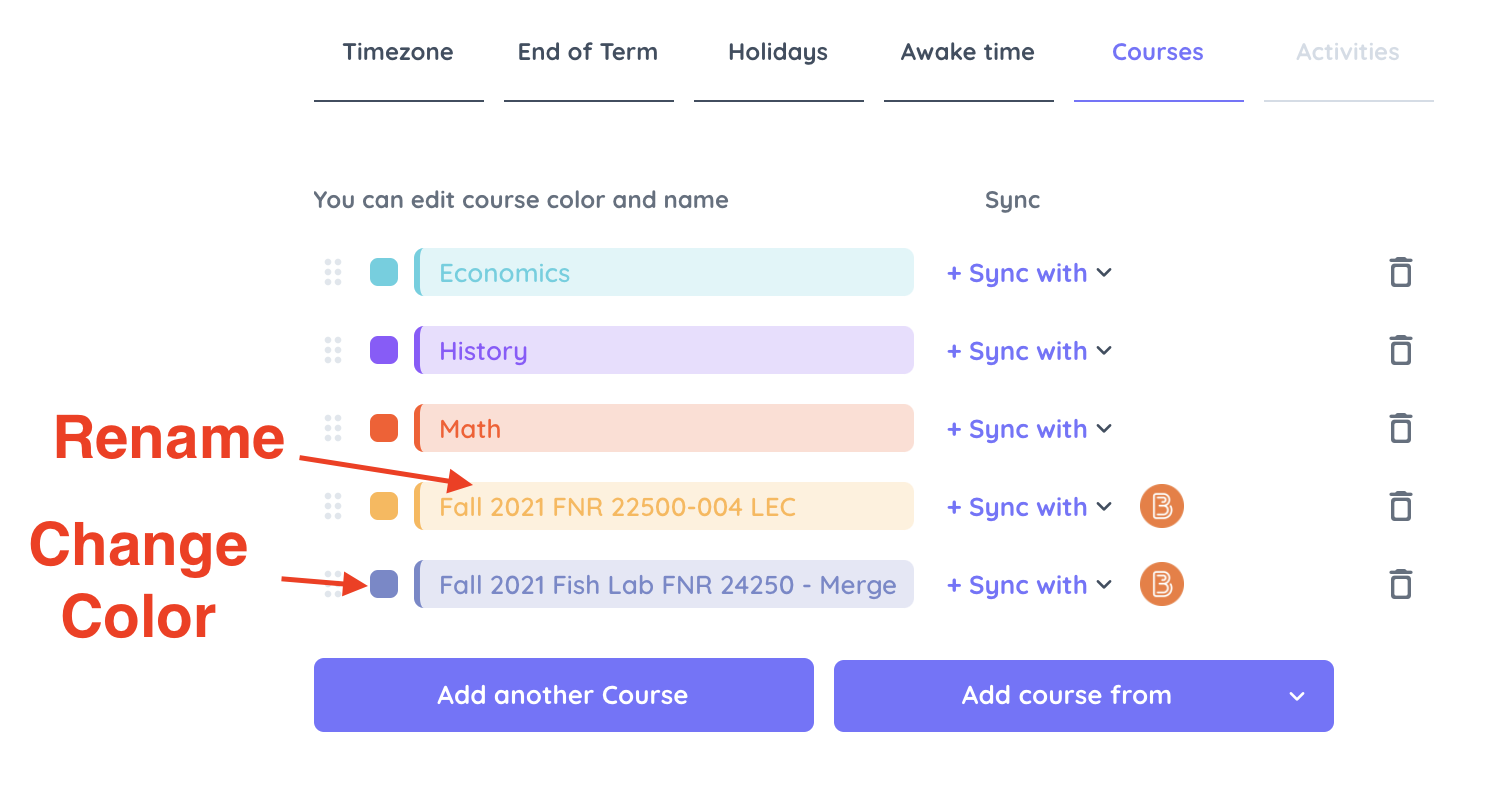Open Sync with dropdown for Economics
The width and height of the screenshot is (1500, 788).
pos(1029,273)
